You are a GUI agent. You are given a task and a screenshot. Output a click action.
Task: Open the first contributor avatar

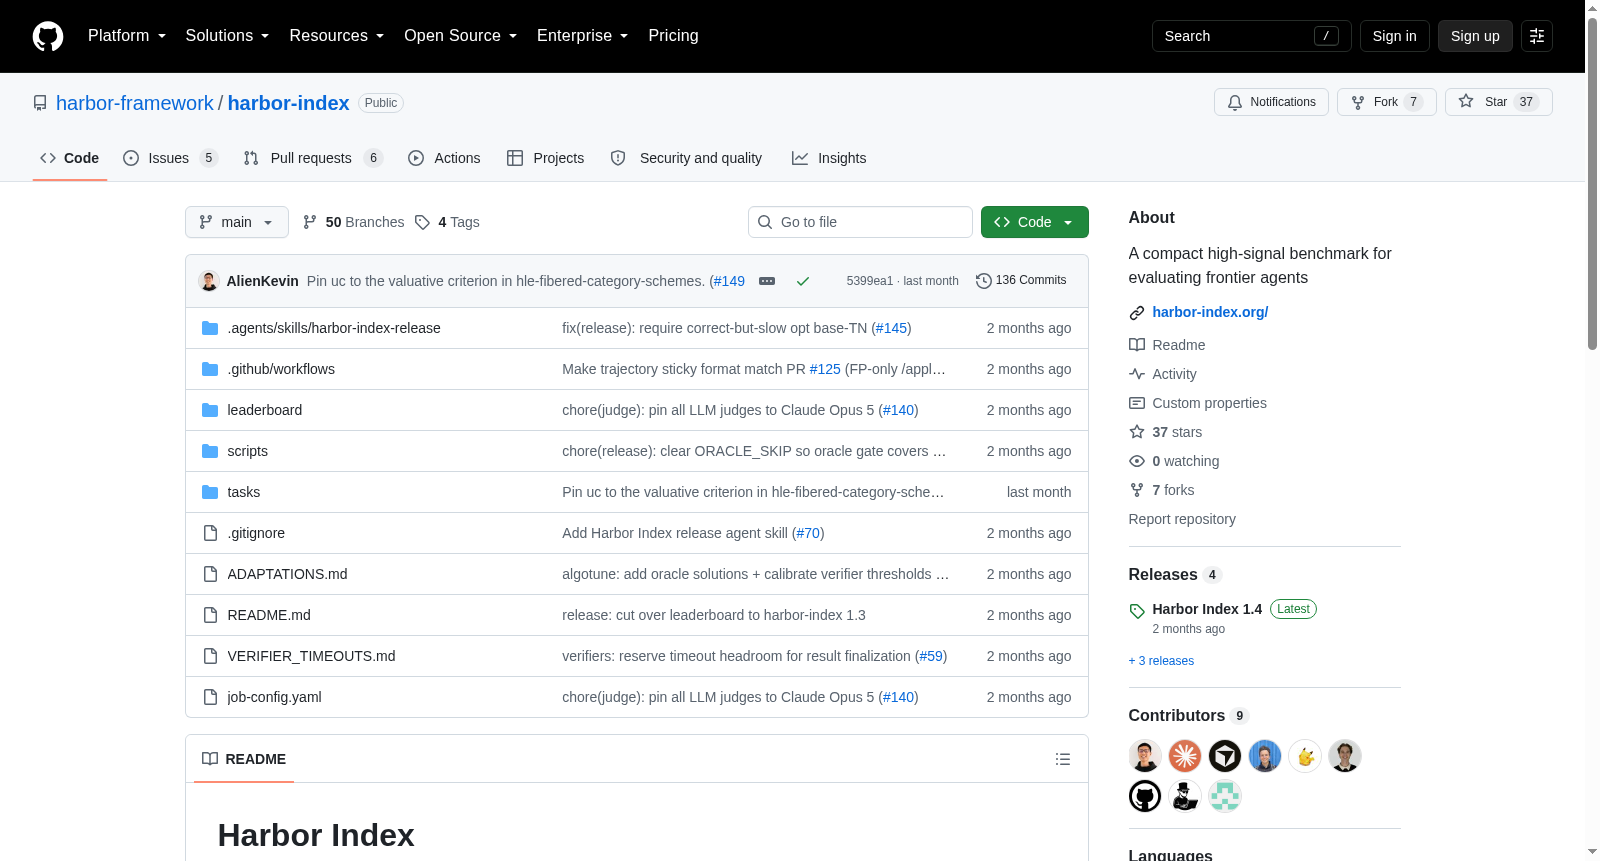click(1145, 756)
